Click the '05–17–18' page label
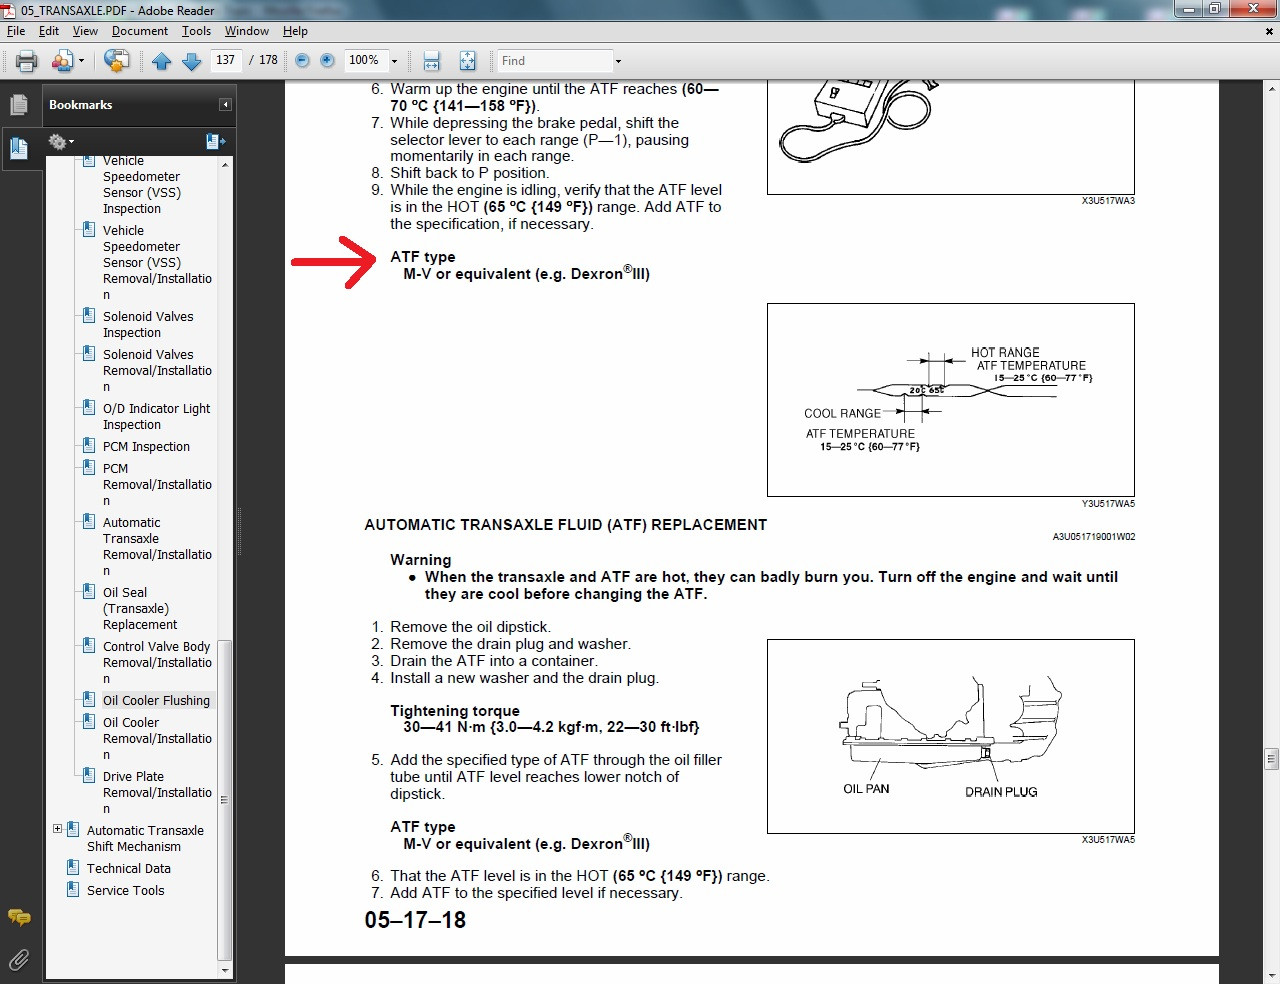 click(x=415, y=920)
